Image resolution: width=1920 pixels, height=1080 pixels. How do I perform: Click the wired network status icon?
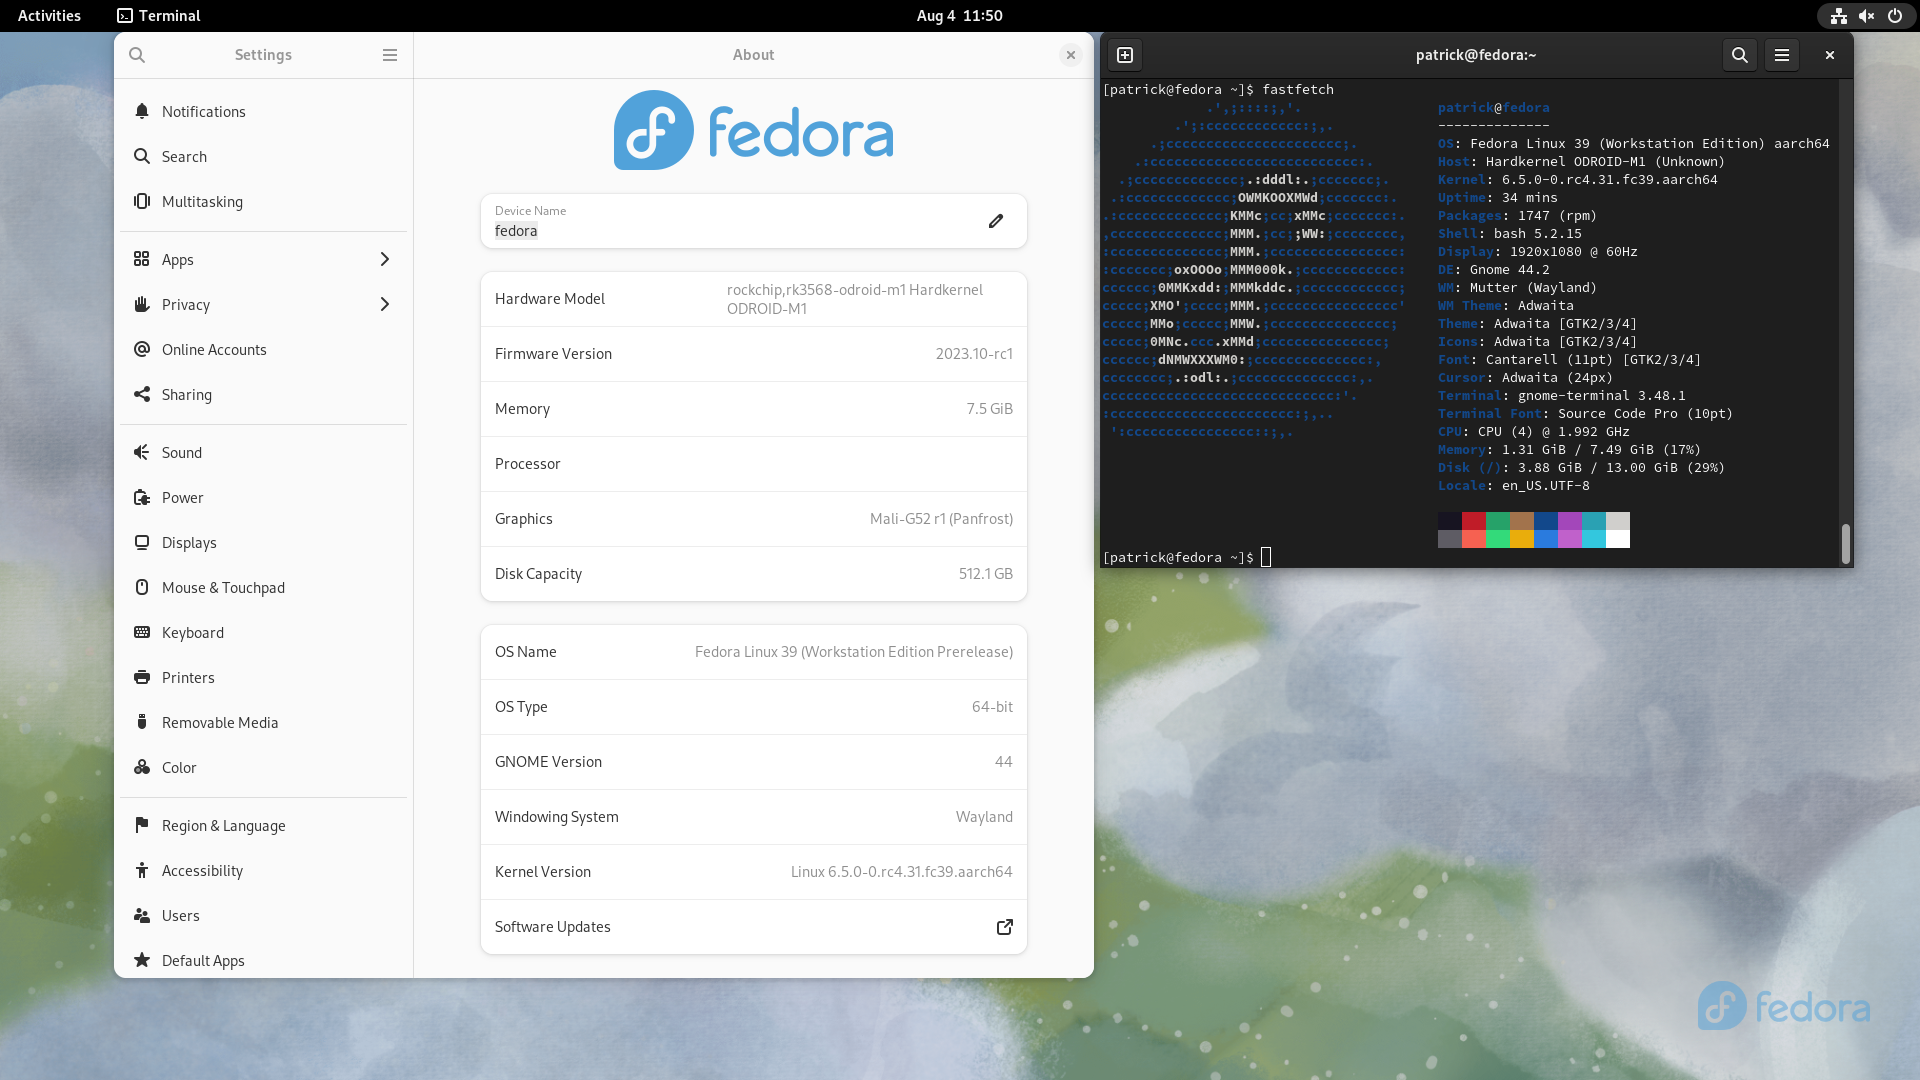point(1839,15)
